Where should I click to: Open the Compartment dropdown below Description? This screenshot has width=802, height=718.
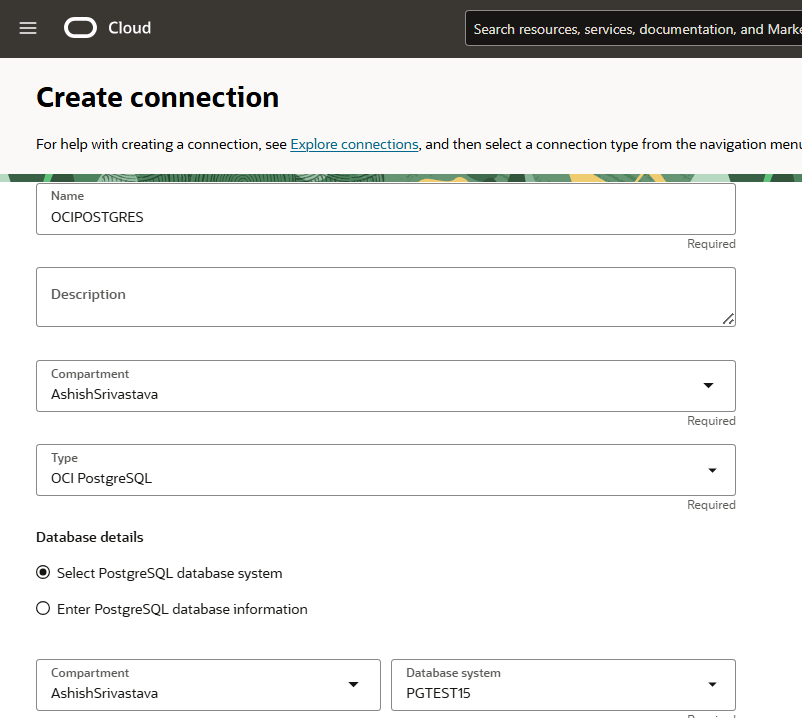pyautogui.click(x=385, y=386)
